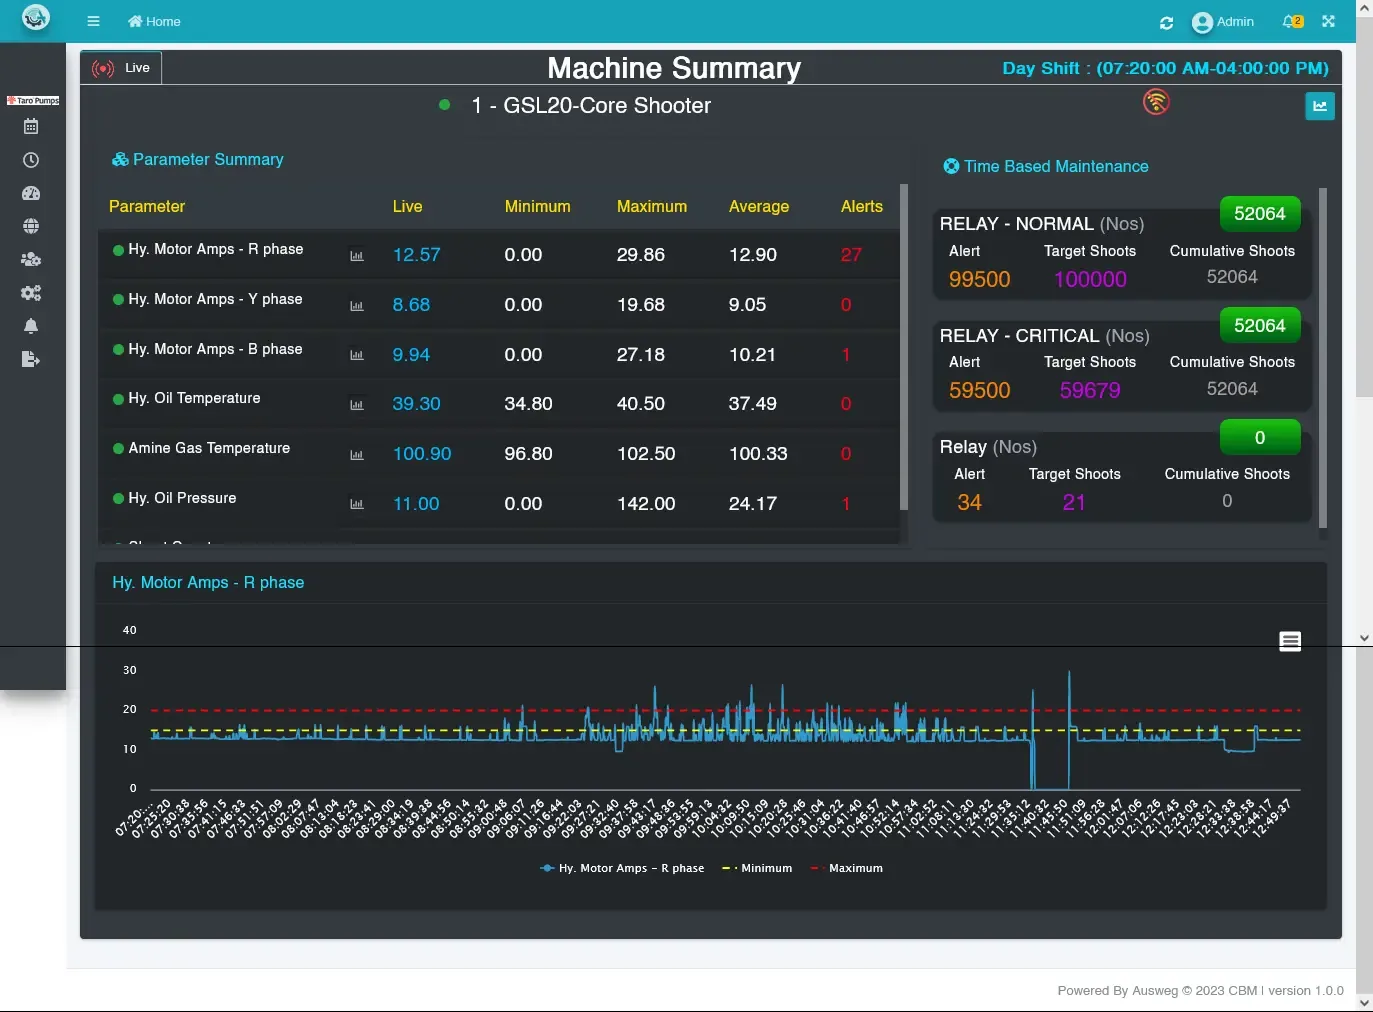
Task: Click the 52064 badge on RELAY - CRITICAL
Action: (x=1260, y=325)
